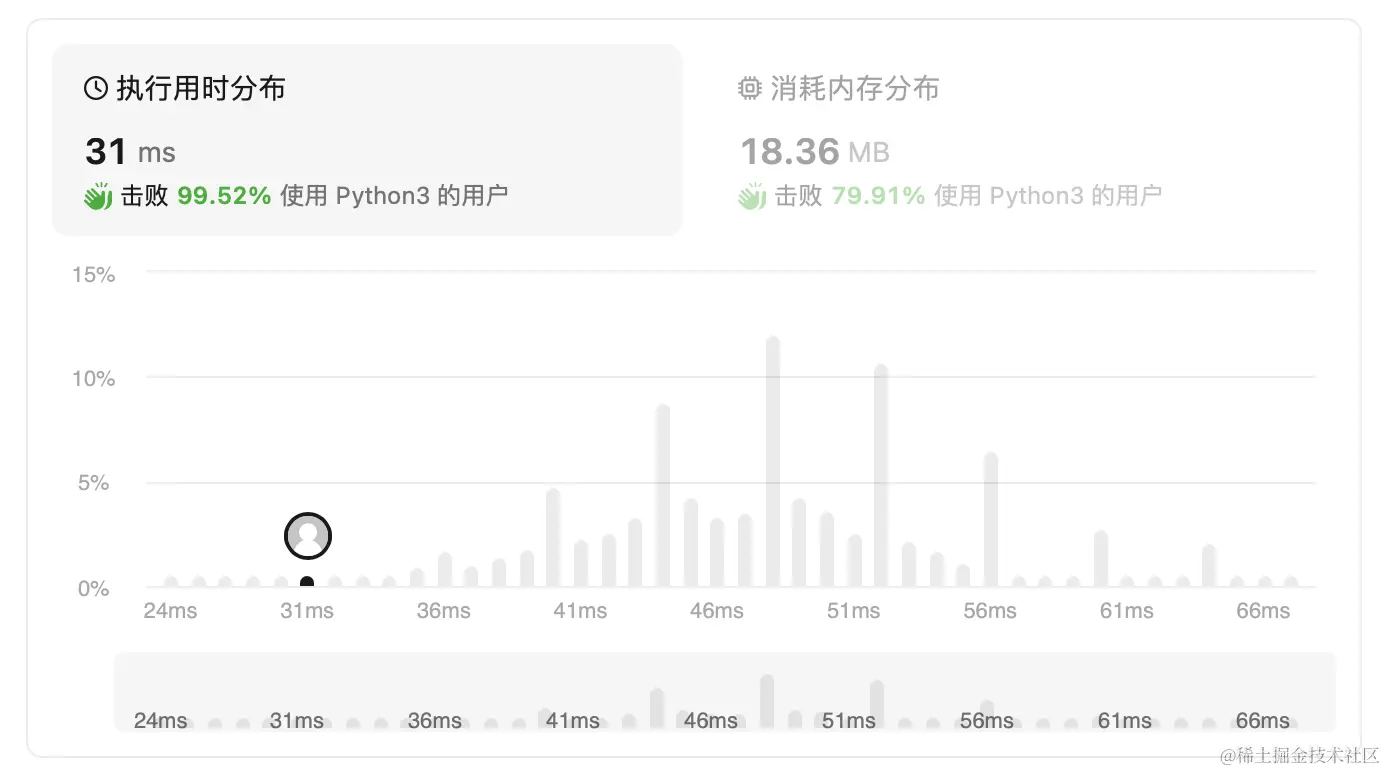Viewport: 1386px width, 772px height.
Task: Click the chip icon beside 消耗内存分布
Action: [x=749, y=89]
